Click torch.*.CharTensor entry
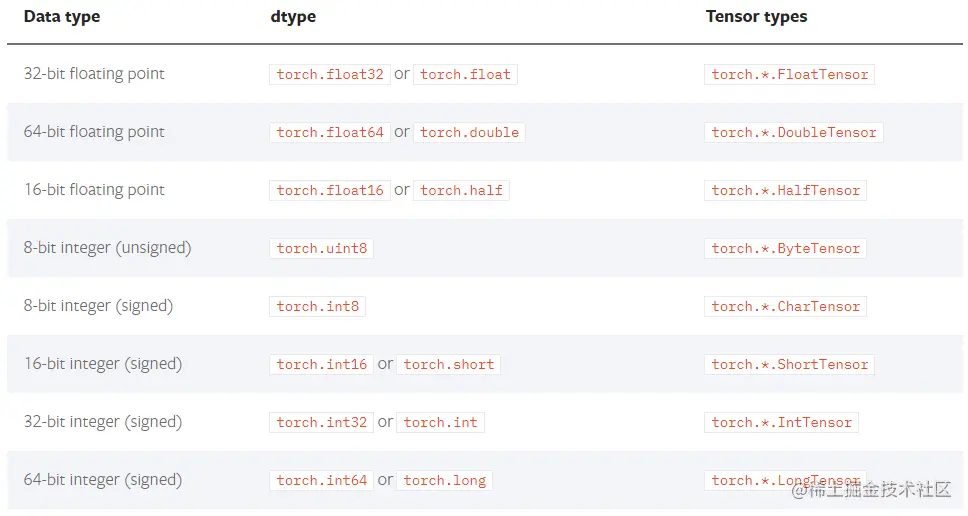968x516 pixels. [x=785, y=307]
